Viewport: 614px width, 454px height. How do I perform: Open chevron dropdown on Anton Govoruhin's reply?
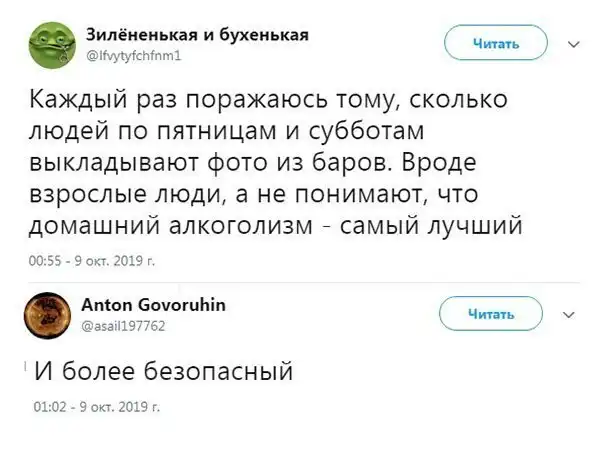(x=571, y=314)
